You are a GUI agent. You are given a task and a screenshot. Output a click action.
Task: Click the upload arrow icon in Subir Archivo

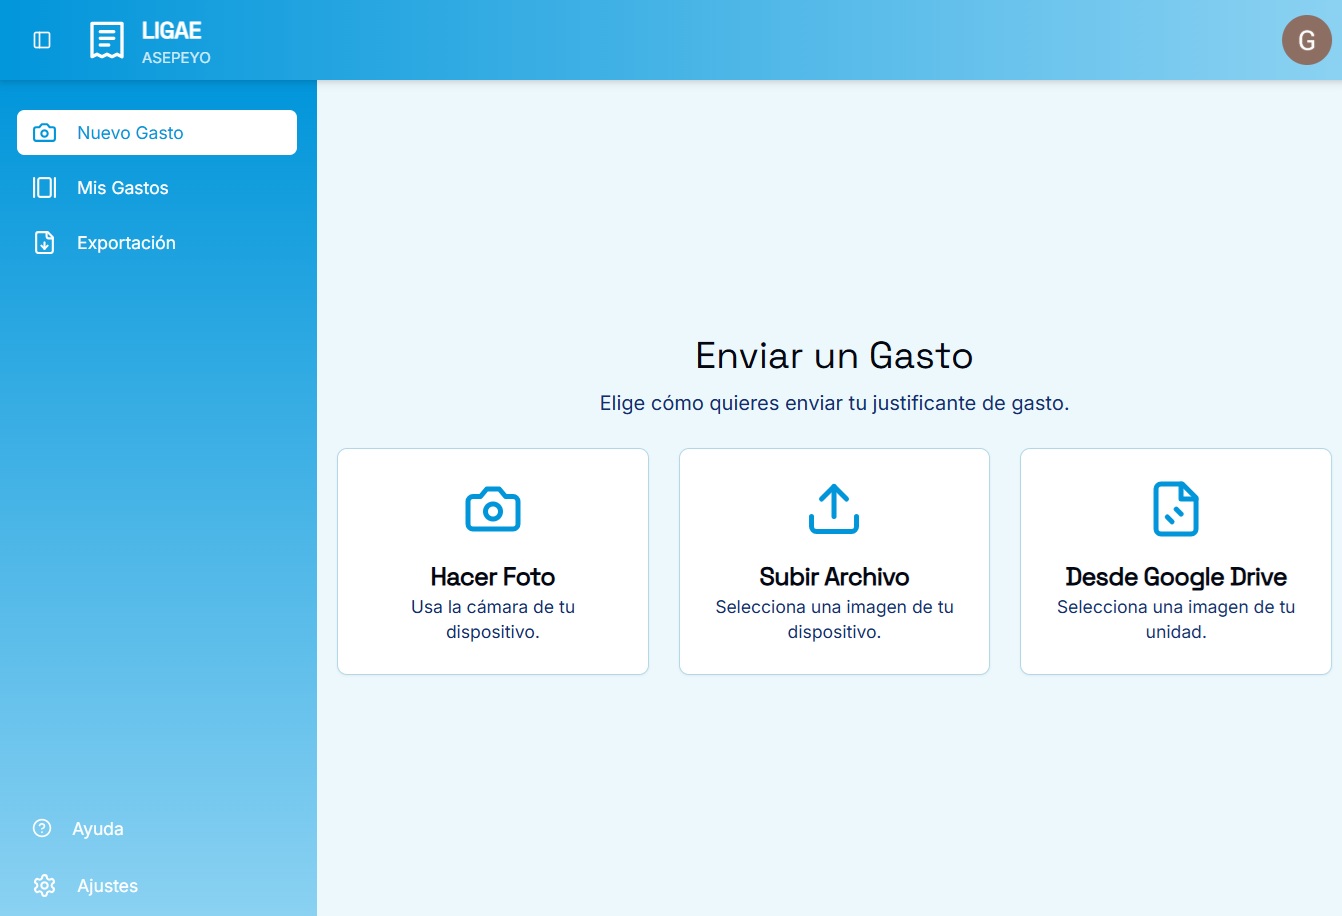point(834,509)
